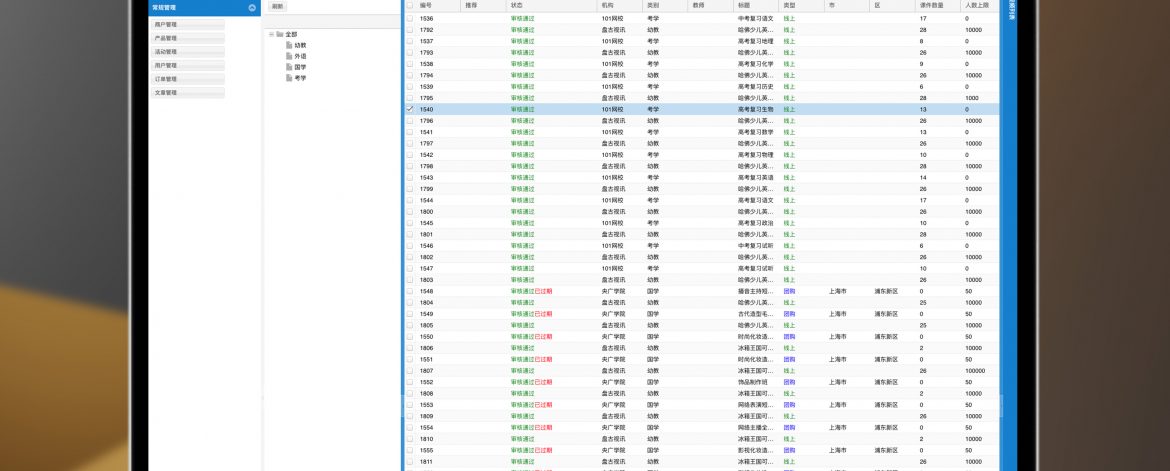Select the 考学 category in tree

tap(300, 78)
